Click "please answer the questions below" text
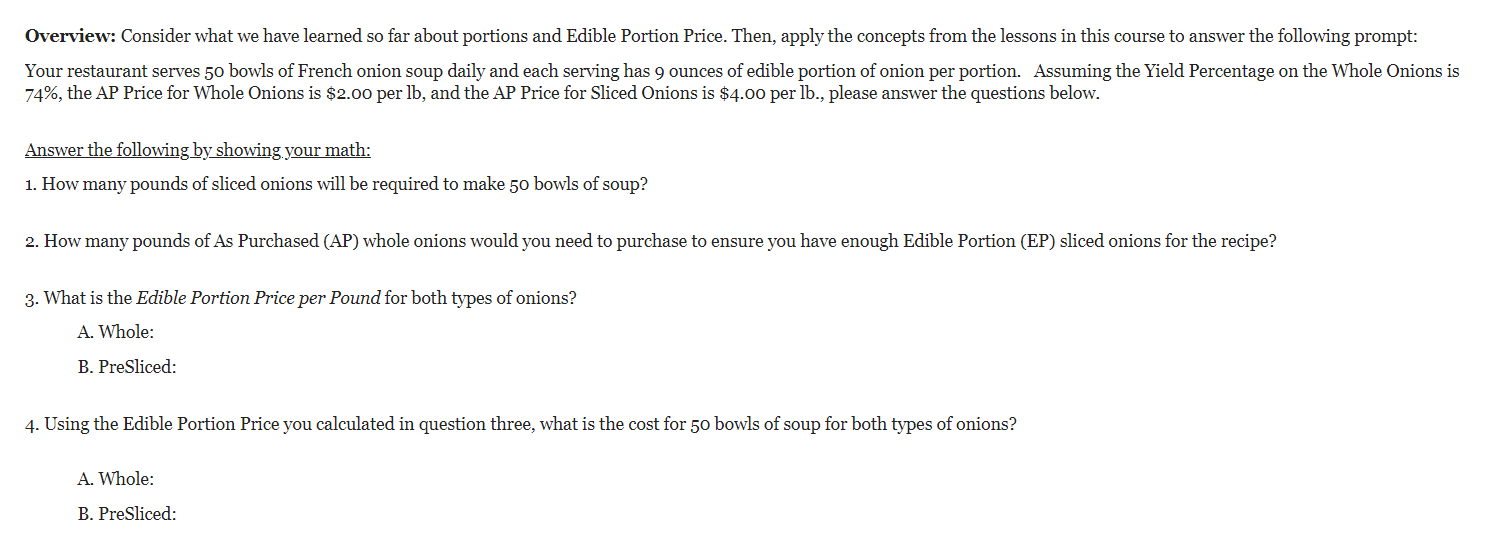Screen dimensions: 1490x539 pyautogui.click(x=962, y=94)
